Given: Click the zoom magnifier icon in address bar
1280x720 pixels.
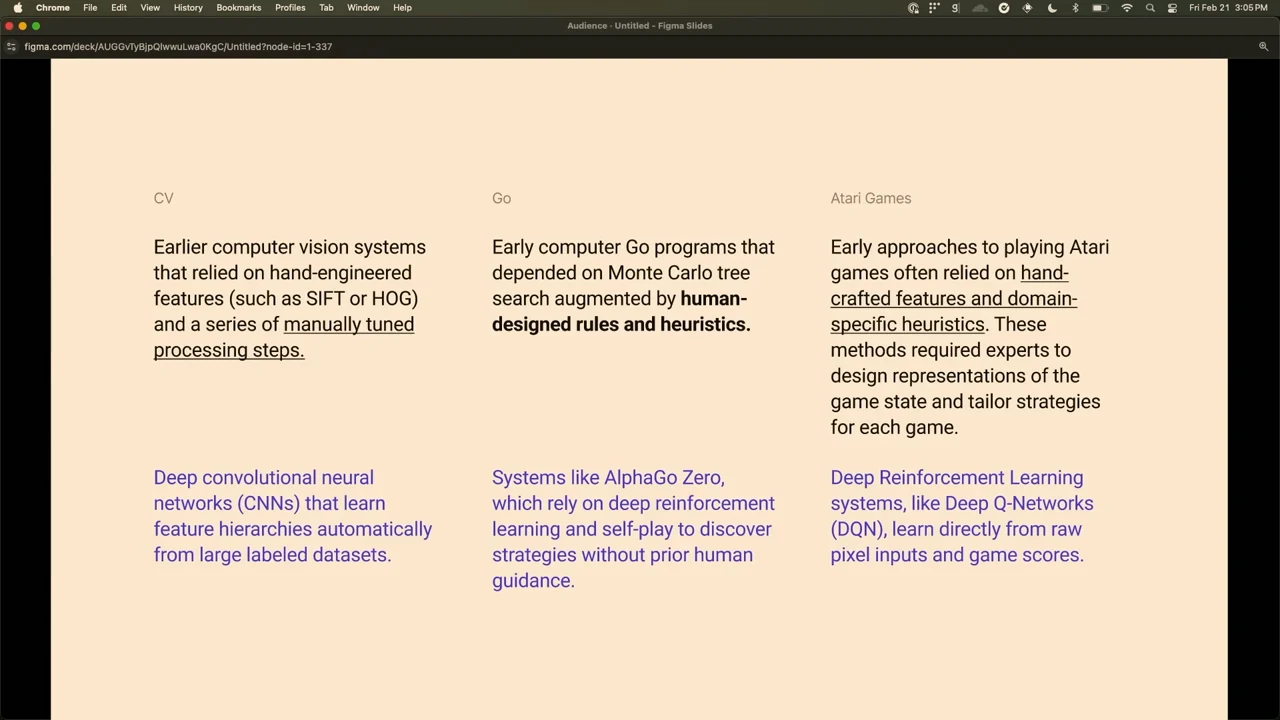Looking at the screenshot, I should (1263, 46).
